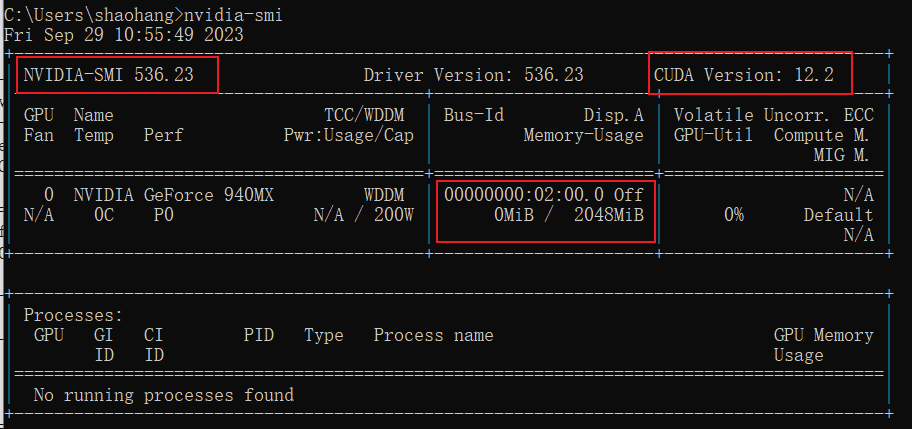Click the bus ID 00000000:02:00.0 value
Image resolution: width=912 pixels, height=429 pixels.
click(524, 195)
